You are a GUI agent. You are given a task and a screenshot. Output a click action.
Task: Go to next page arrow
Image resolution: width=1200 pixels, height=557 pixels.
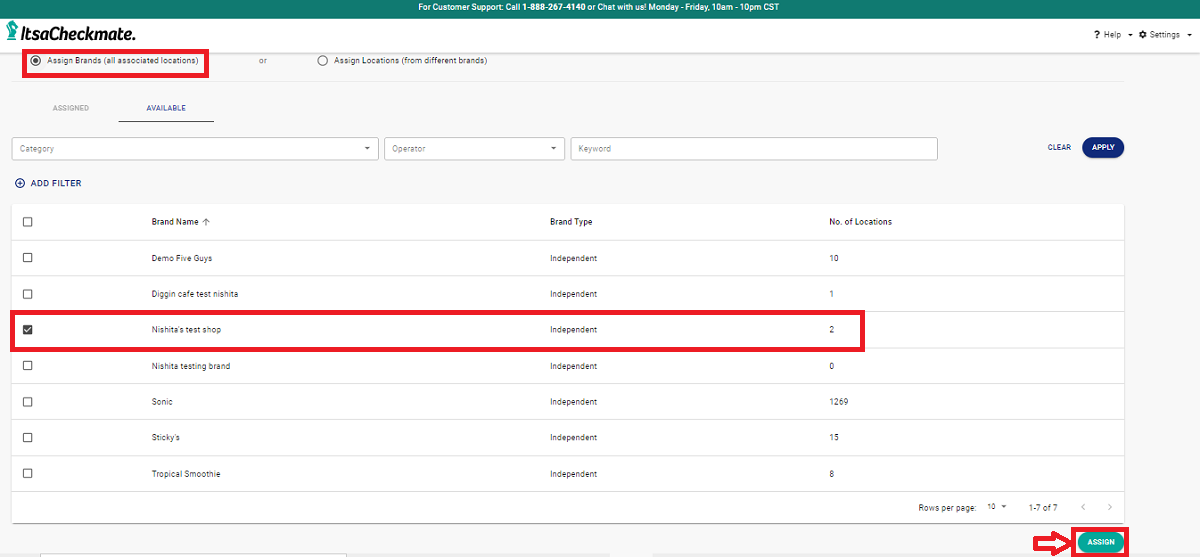tap(1110, 508)
